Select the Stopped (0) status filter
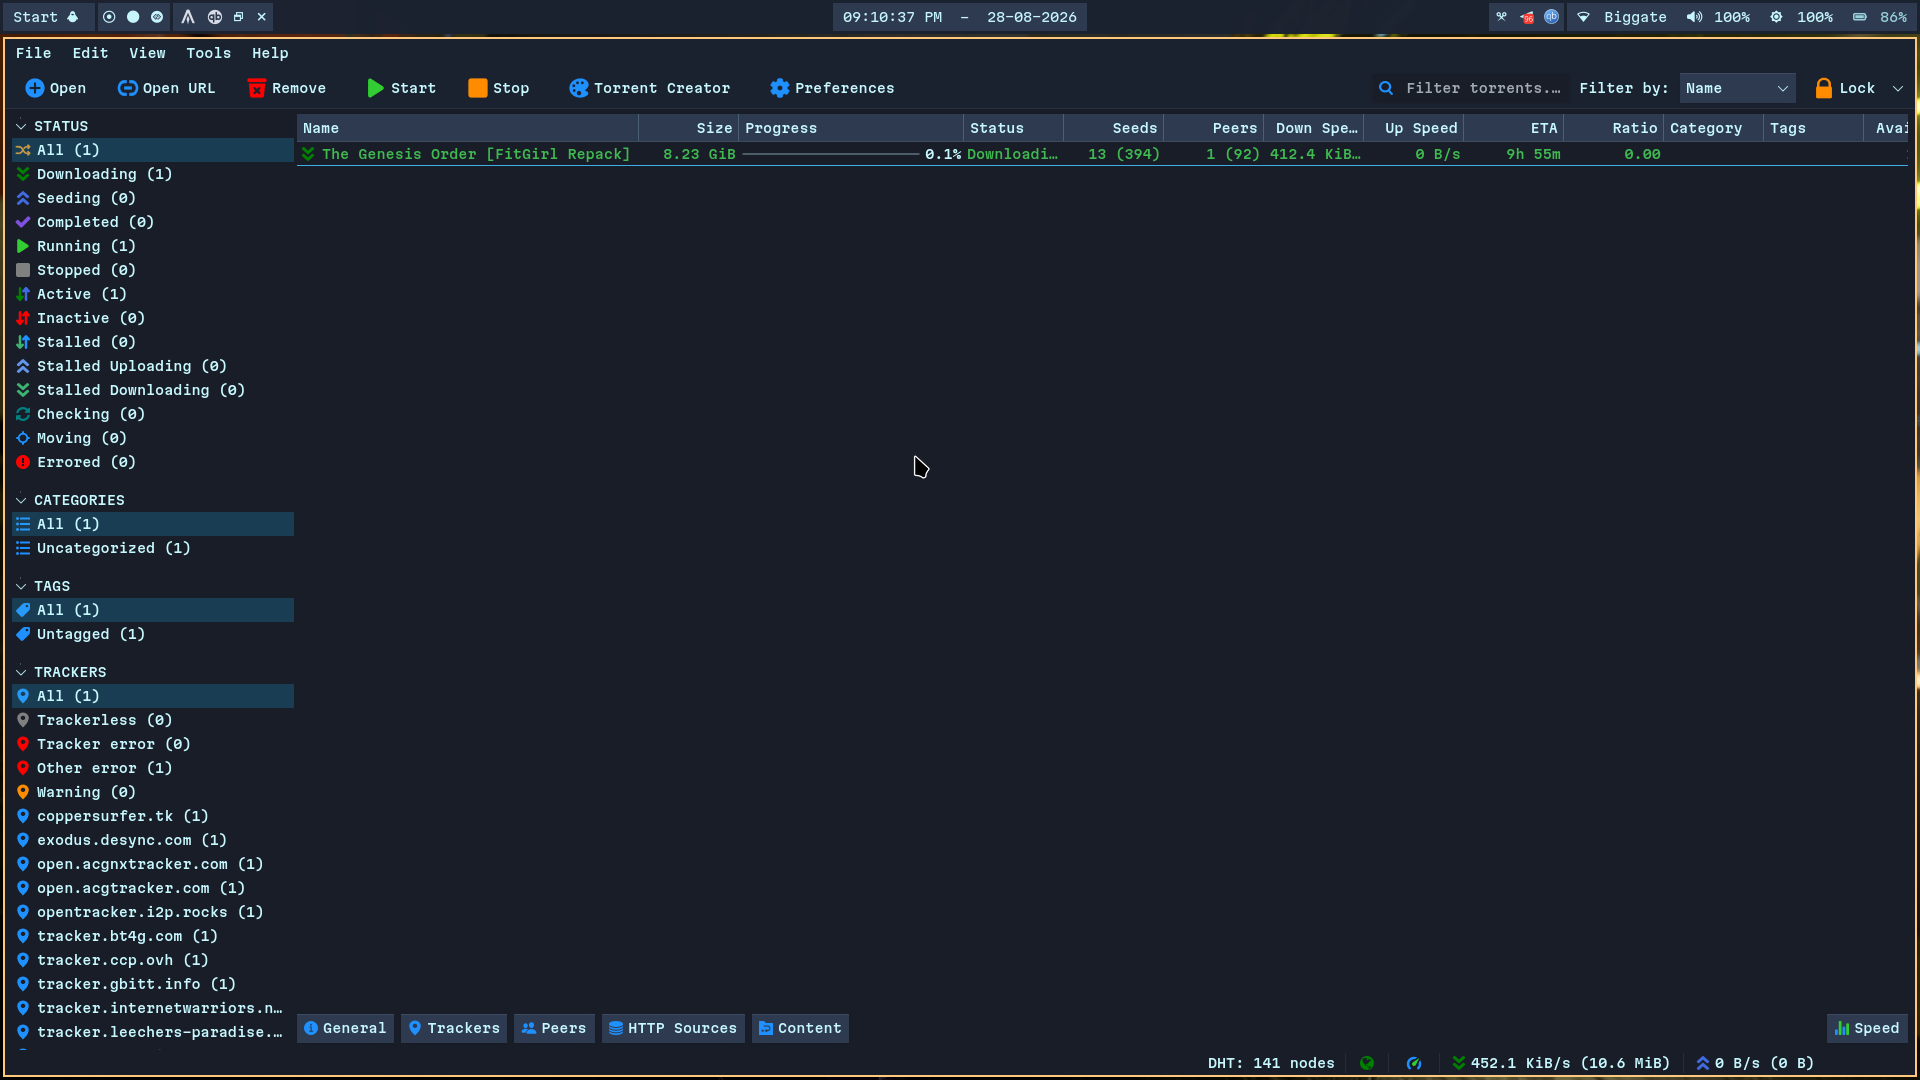1920x1080 pixels. tap(153, 270)
